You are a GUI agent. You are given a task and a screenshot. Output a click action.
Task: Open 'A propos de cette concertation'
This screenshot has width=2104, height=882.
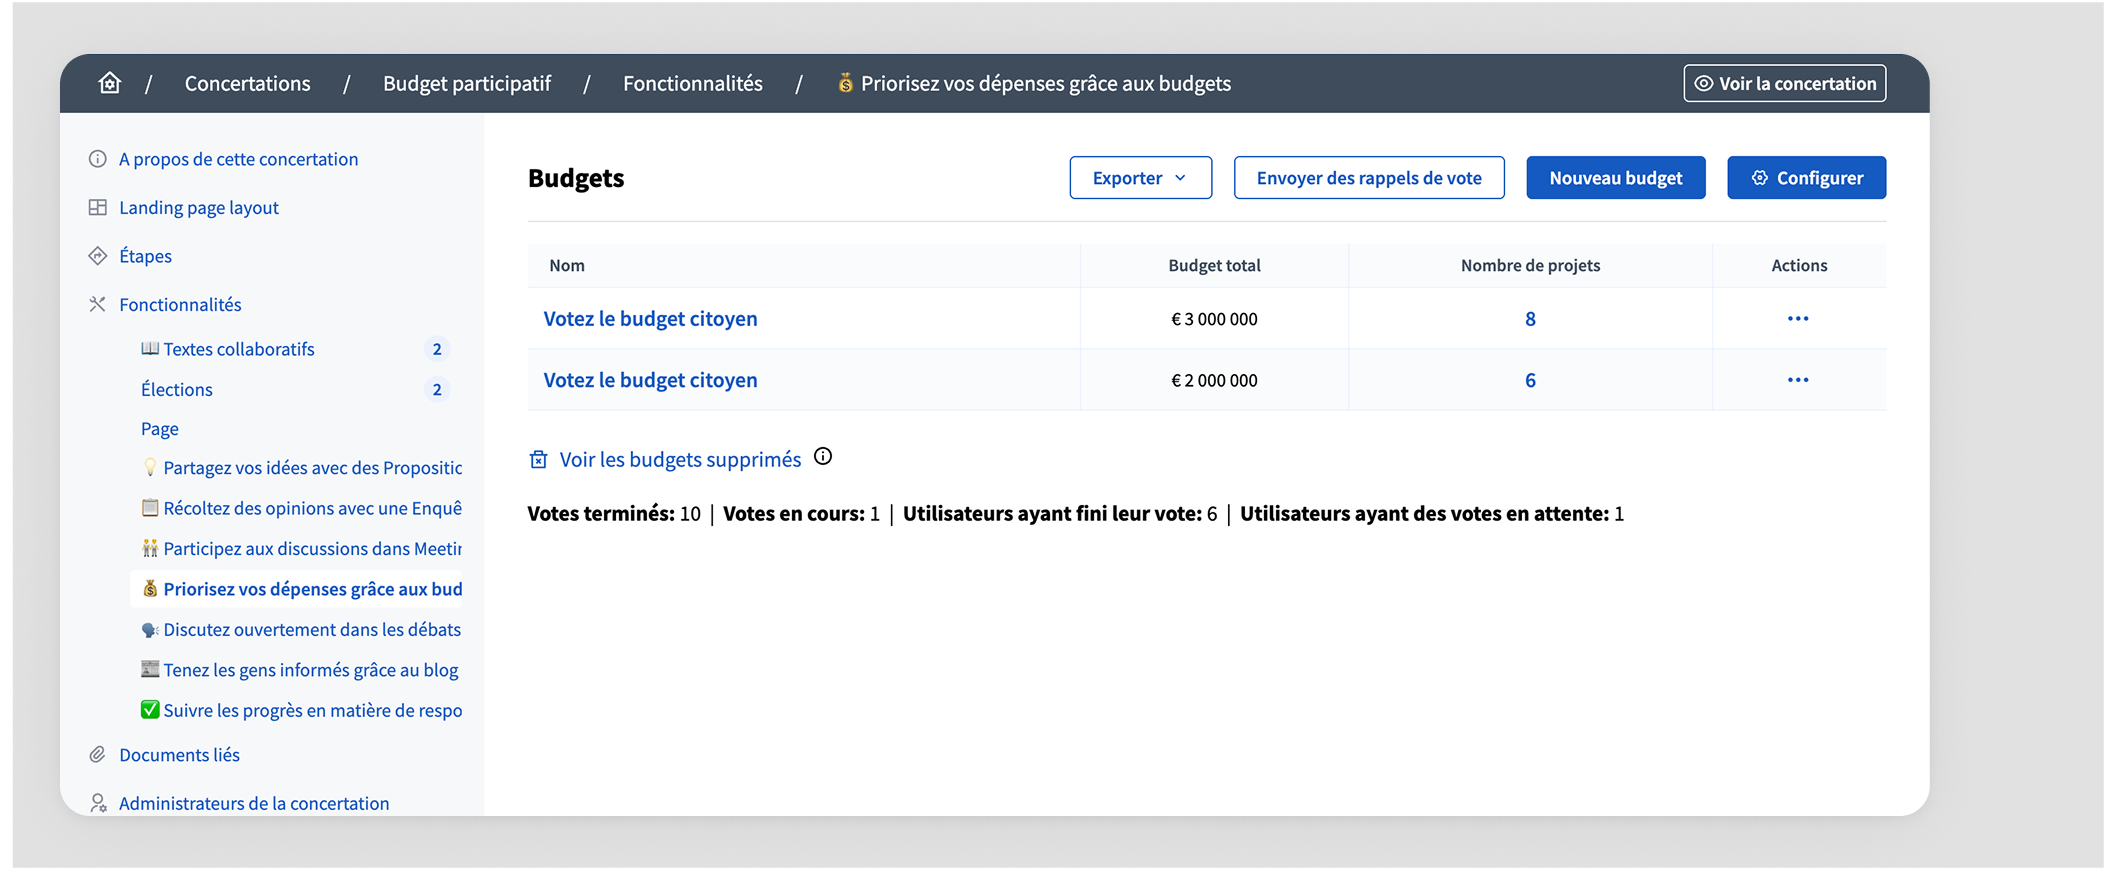238,159
